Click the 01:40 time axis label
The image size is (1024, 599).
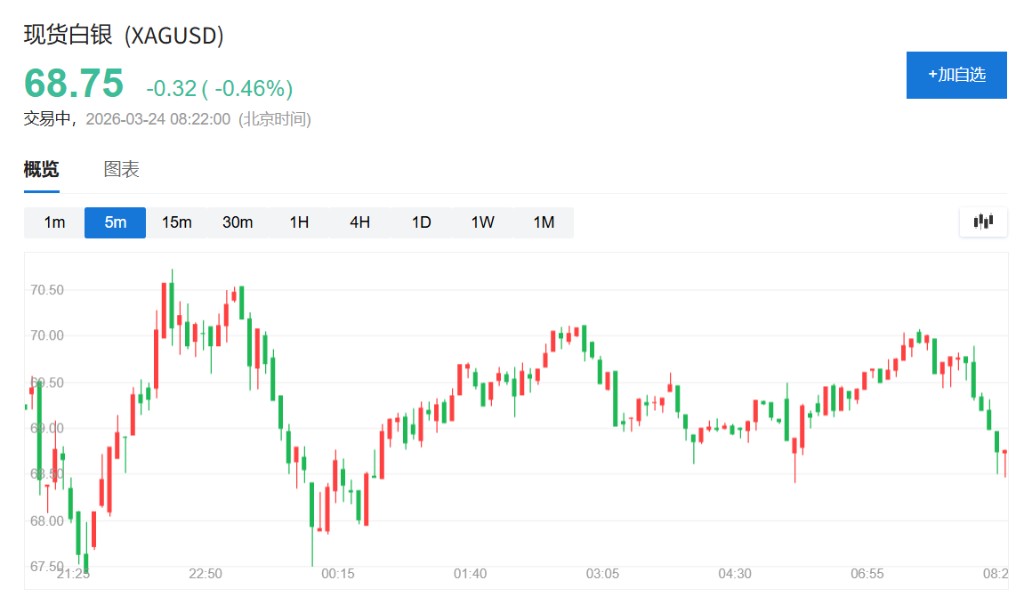point(470,574)
